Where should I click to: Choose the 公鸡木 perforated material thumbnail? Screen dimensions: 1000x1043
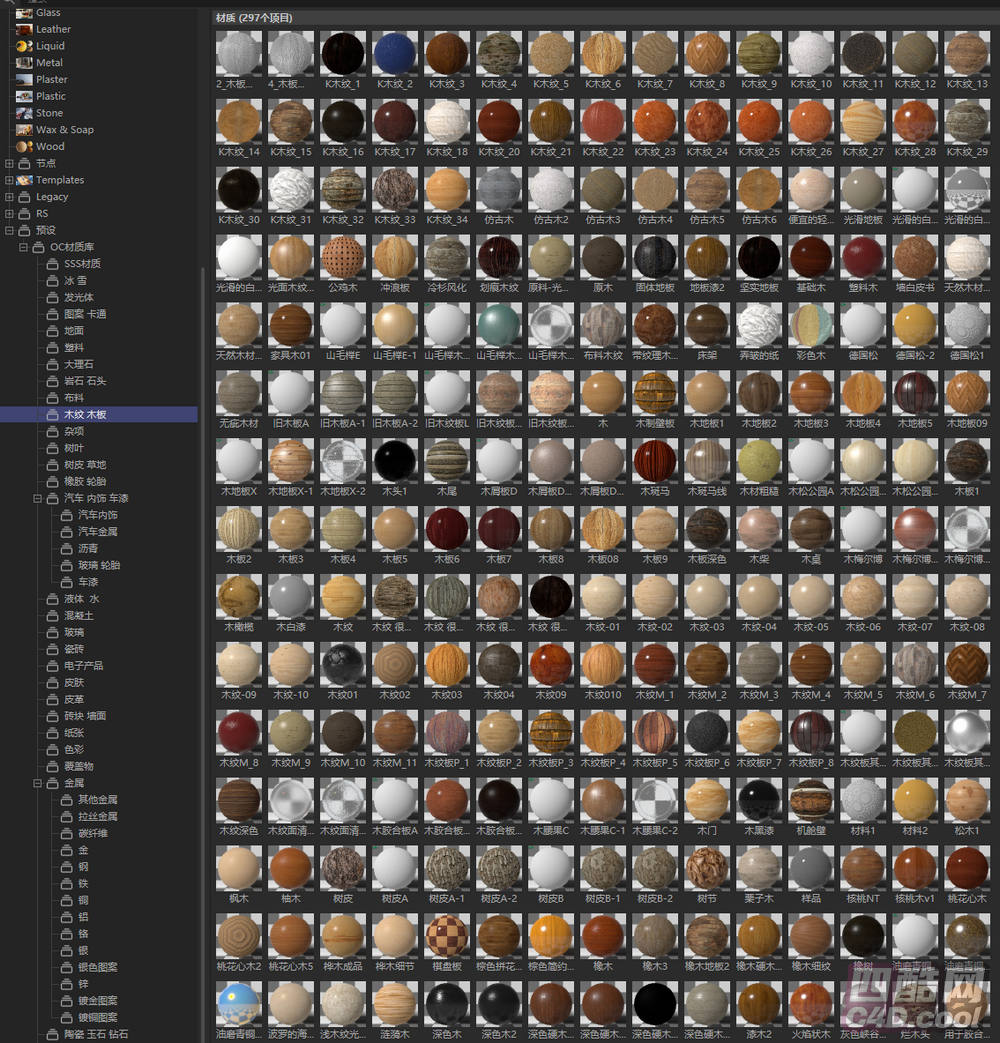point(343,257)
